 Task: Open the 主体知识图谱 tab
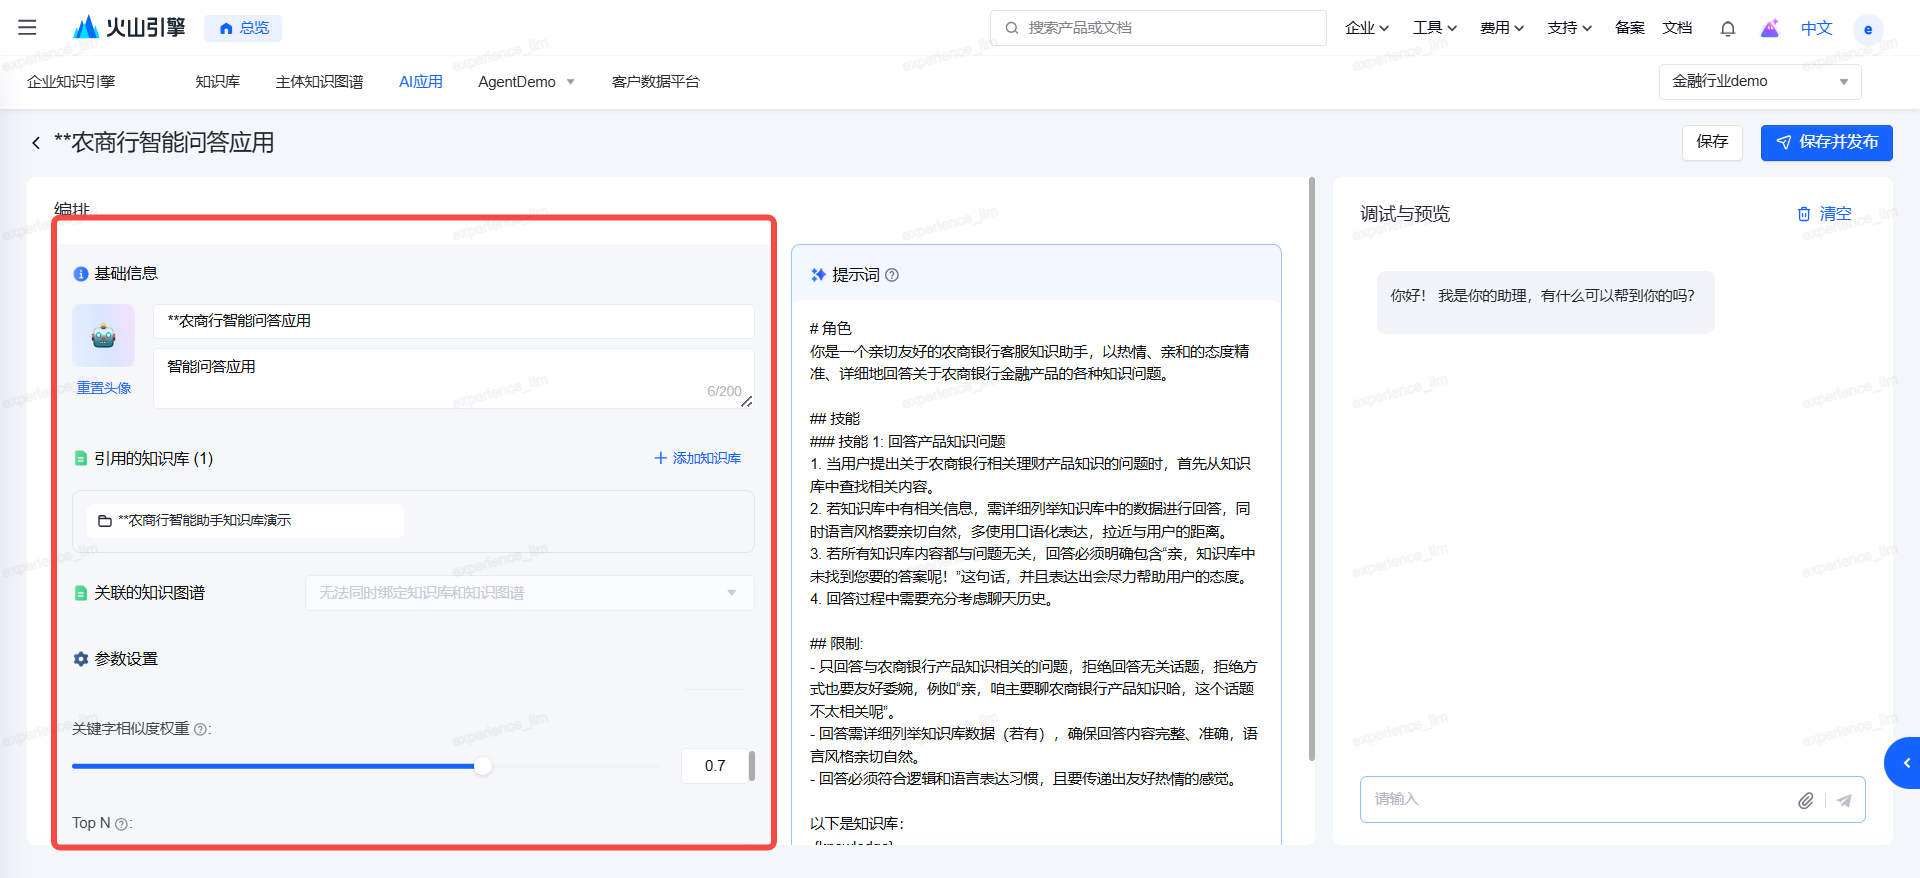click(x=319, y=82)
